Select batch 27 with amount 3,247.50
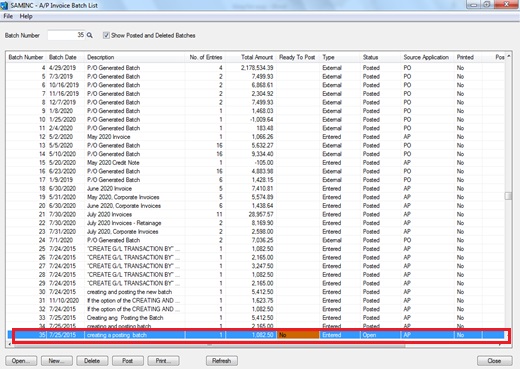520x369 pixels. pyautogui.click(x=255, y=266)
